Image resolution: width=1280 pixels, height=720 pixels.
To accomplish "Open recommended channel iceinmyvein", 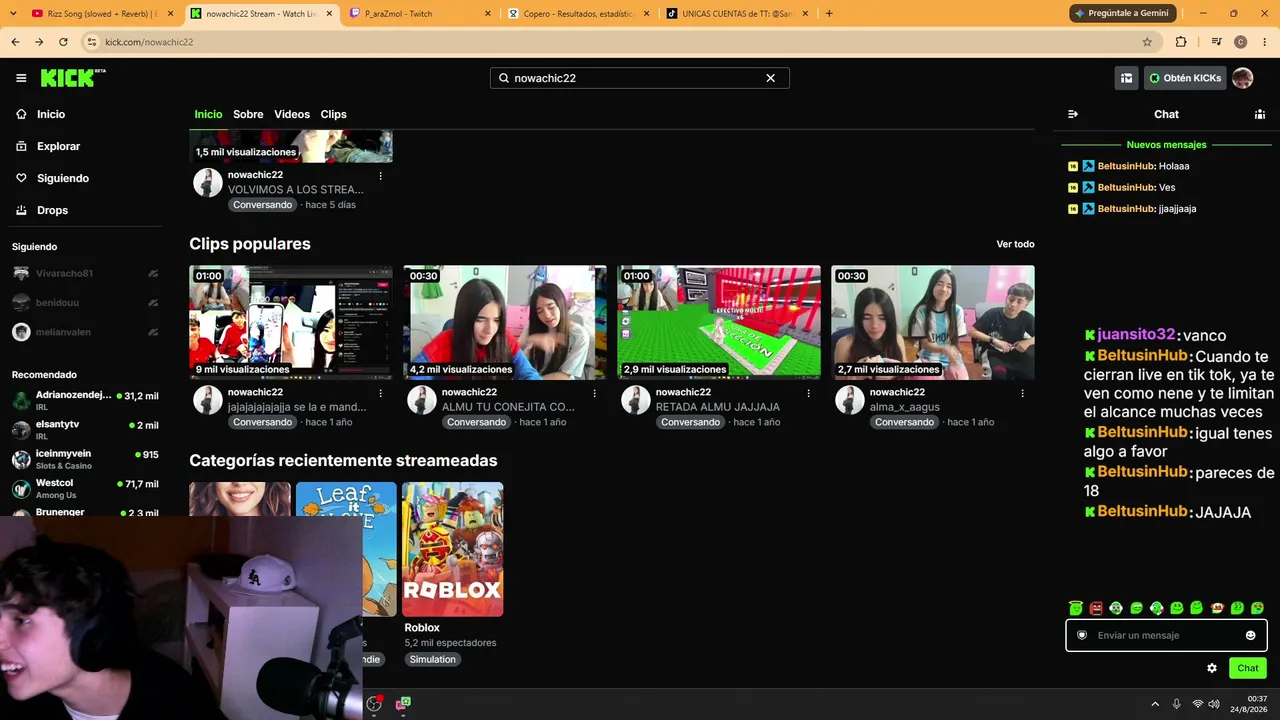I will [85, 459].
